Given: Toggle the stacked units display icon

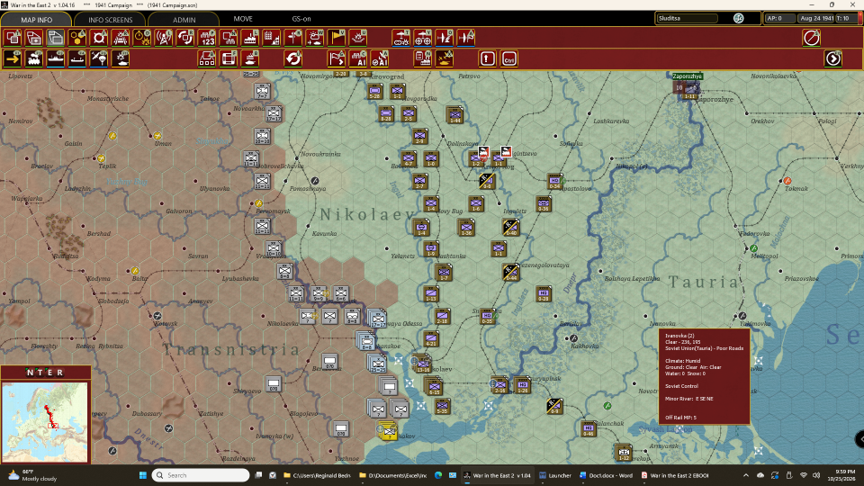Looking at the screenshot, I should tap(34, 38).
